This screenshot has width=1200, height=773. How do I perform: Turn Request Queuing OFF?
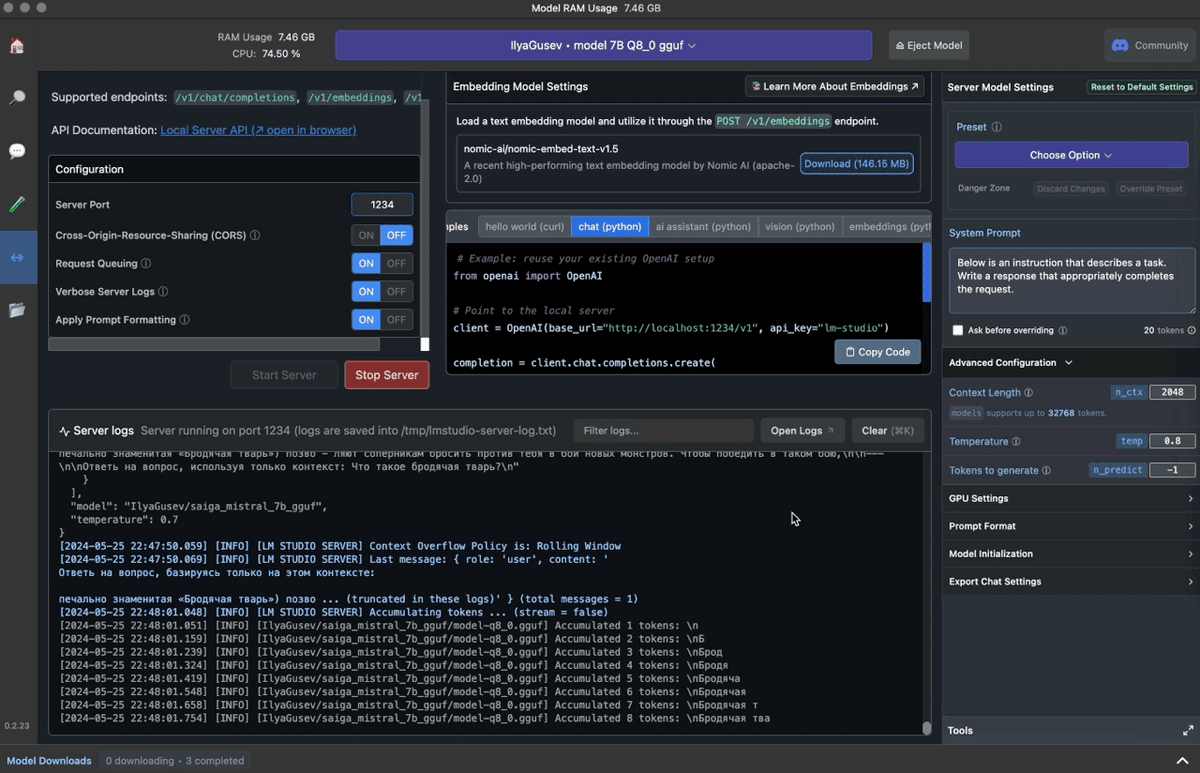pyautogui.click(x=397, y=264)
